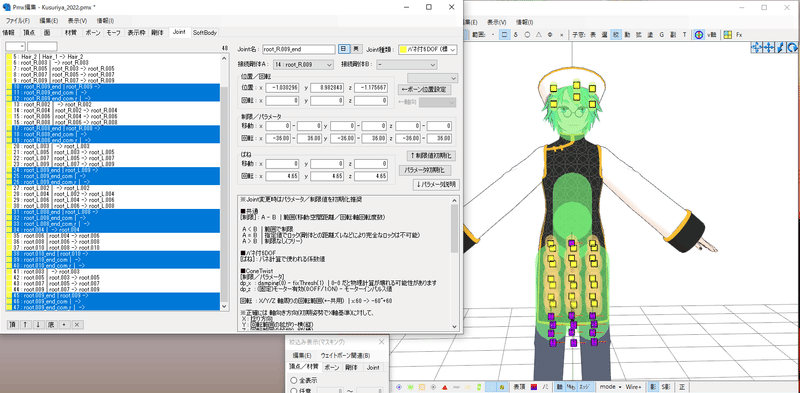Select circle range mode in PmxView toolbar

pyautogui.click(x=527, y=35)
